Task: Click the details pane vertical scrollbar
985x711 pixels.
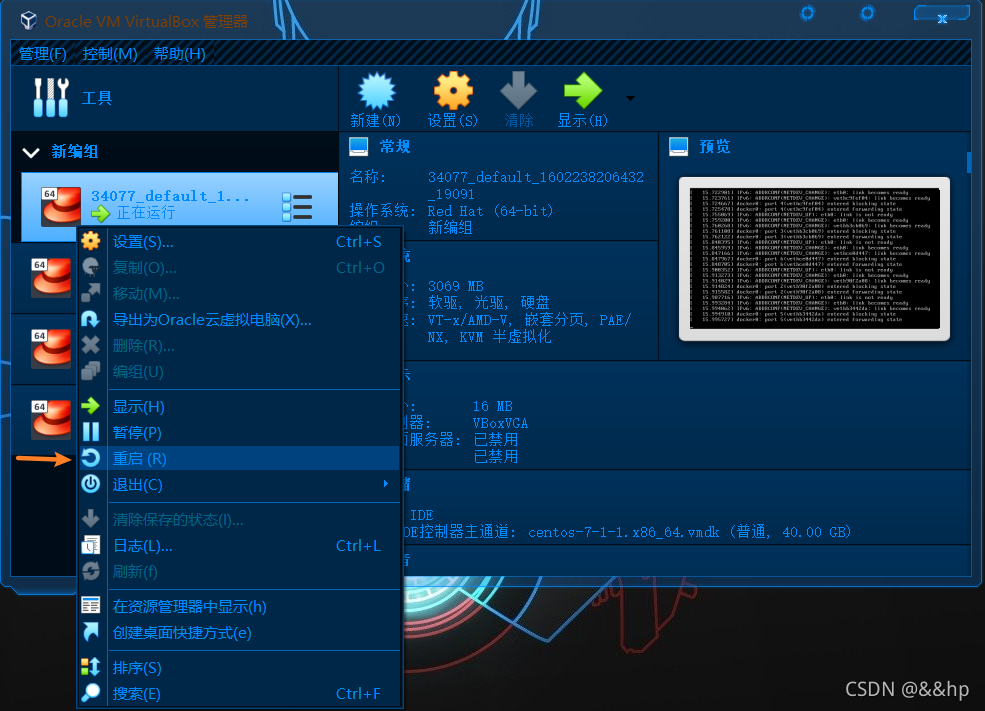Action: (969, 162)
